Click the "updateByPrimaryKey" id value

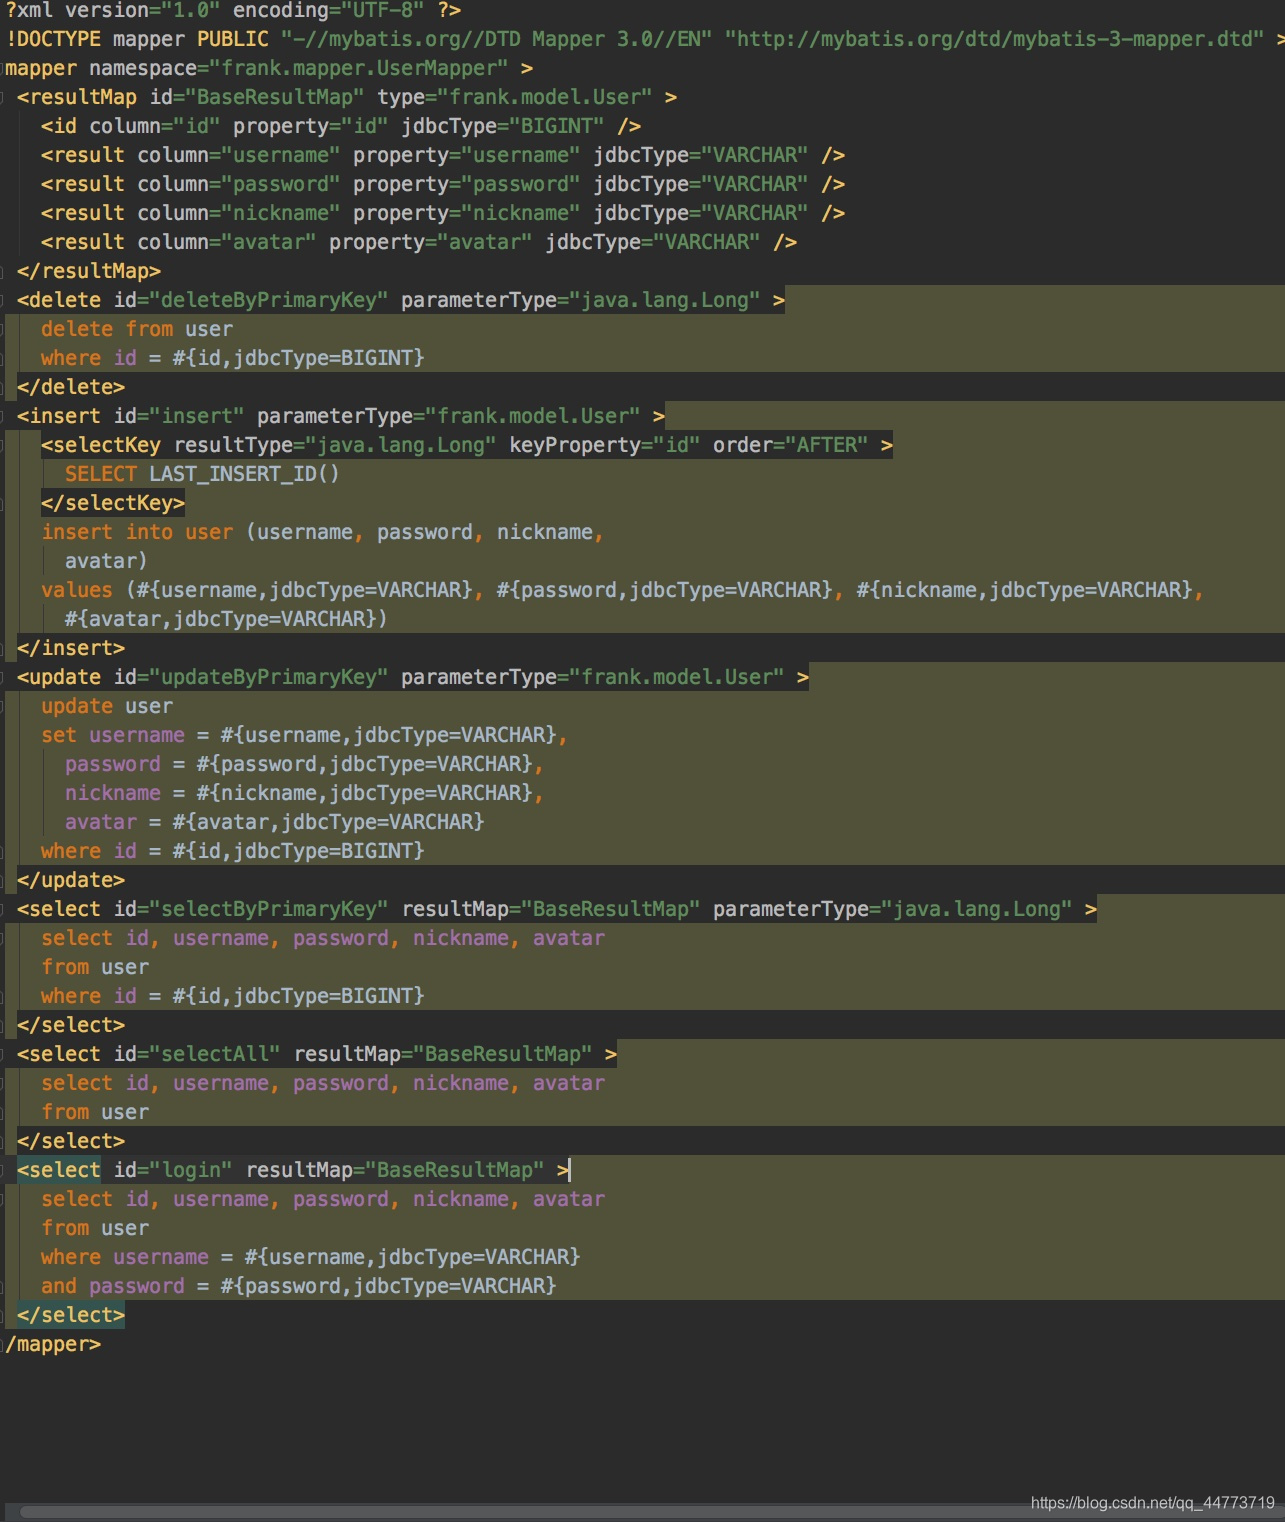pyautogui.click(x=269, y=677)
